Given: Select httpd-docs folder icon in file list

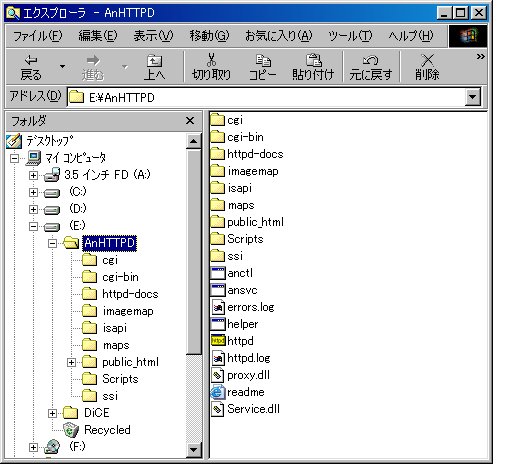Looking at the screenshot, I should [218, 153].
